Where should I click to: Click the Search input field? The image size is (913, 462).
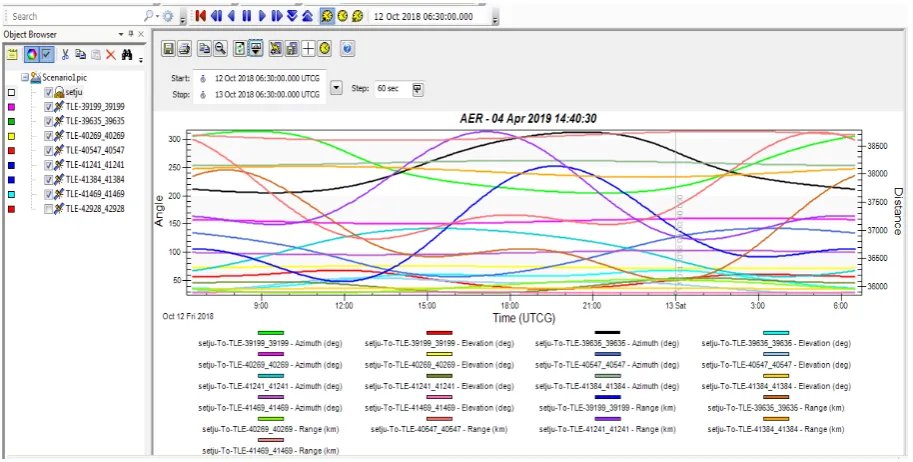(x=76, y=16)
